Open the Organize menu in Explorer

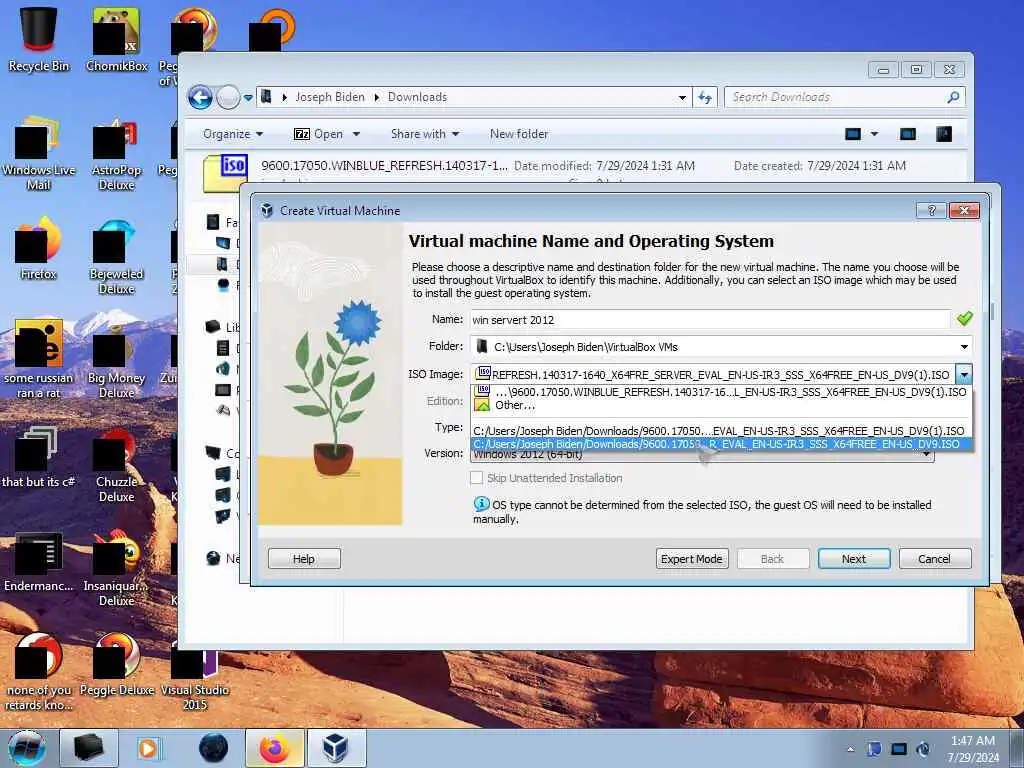tap(233, 134)
